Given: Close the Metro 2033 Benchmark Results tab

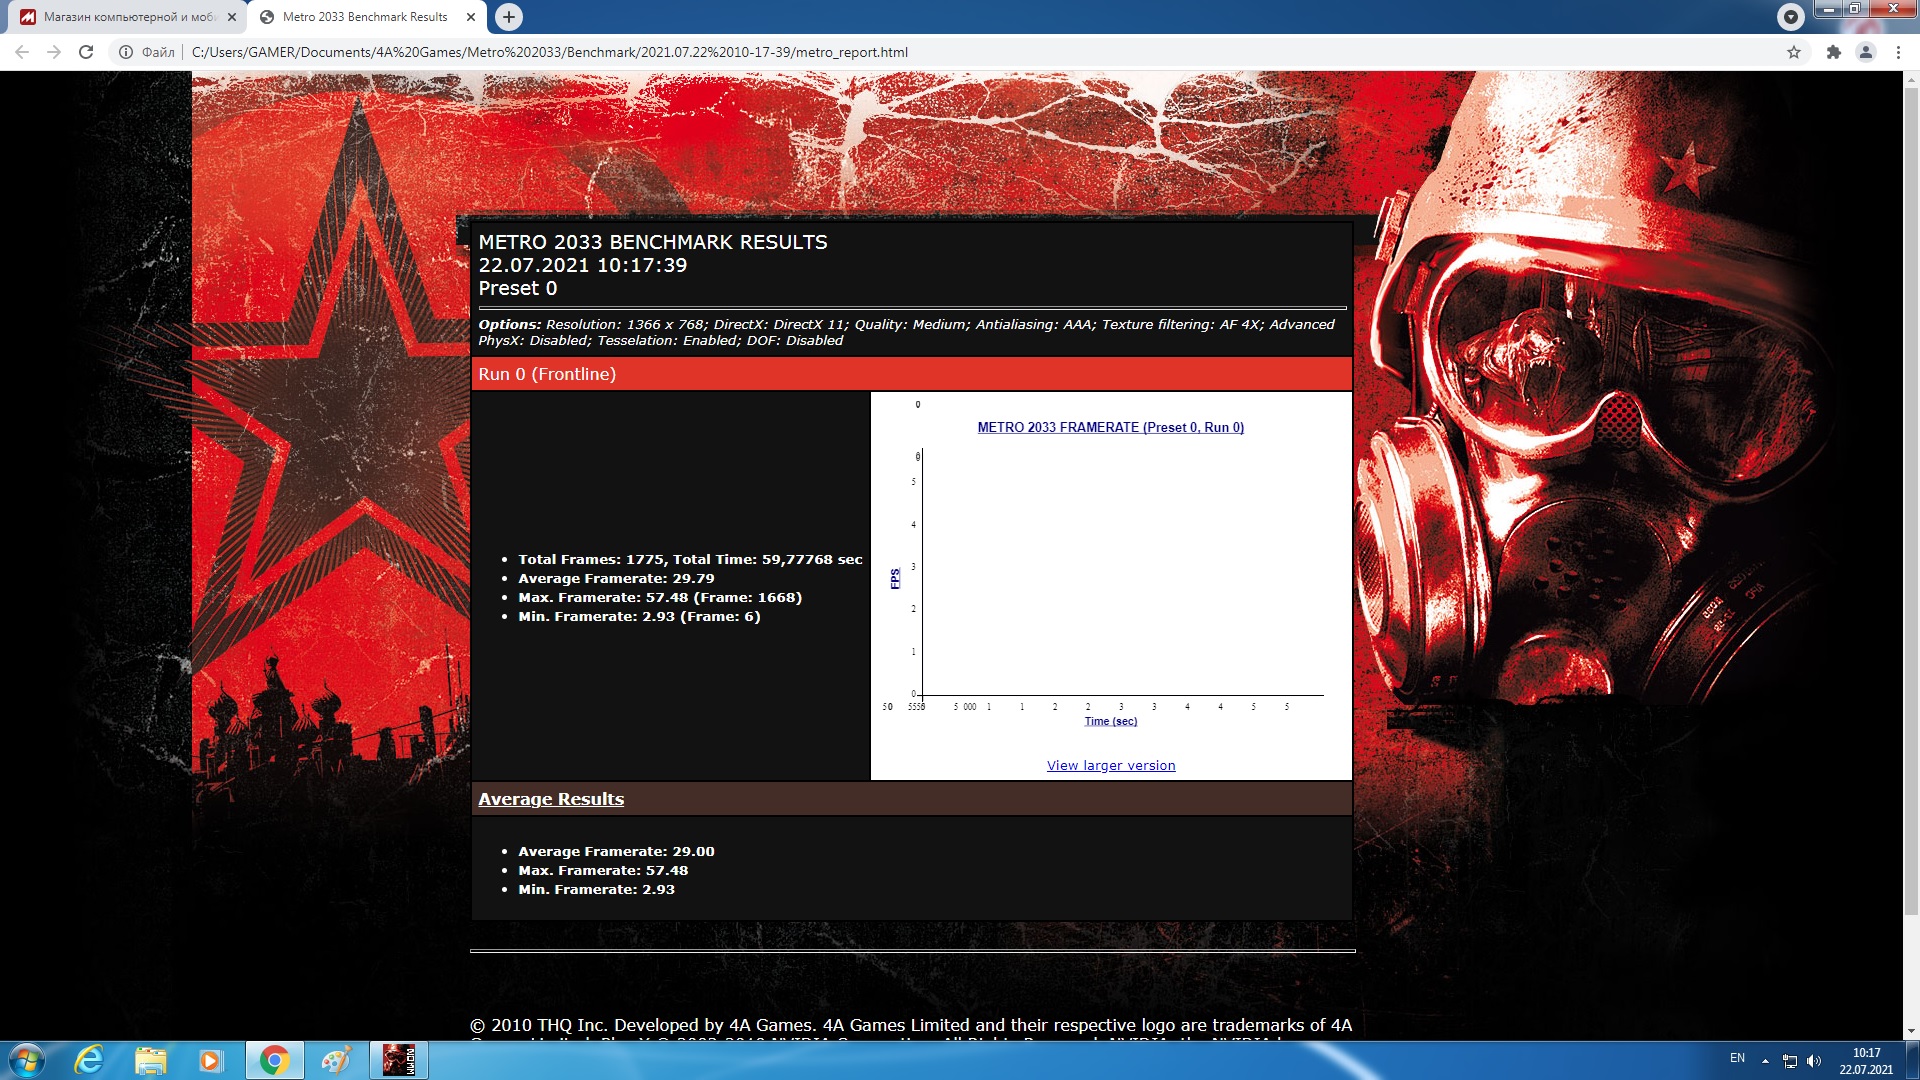Looking at the screenshot, I should [471, 17].
